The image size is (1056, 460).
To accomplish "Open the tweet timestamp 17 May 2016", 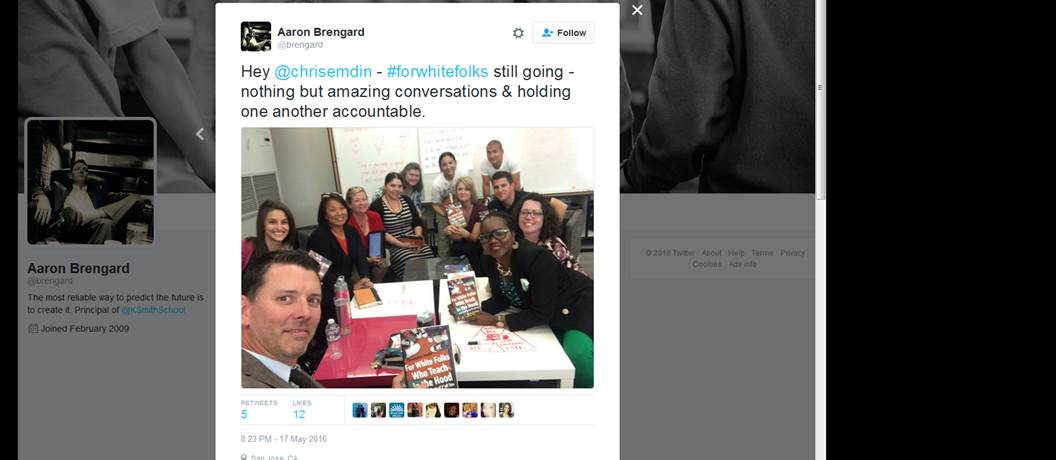I will point(284,439).
